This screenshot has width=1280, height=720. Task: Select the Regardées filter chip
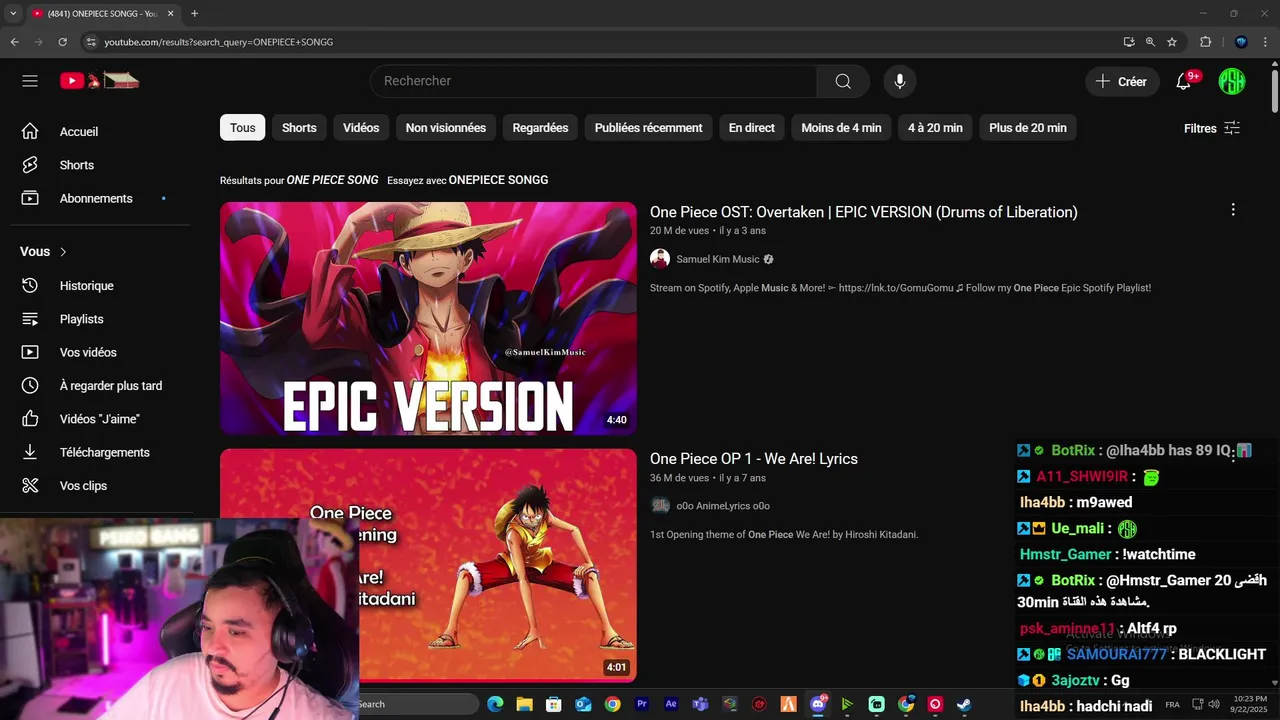(540, 128)
